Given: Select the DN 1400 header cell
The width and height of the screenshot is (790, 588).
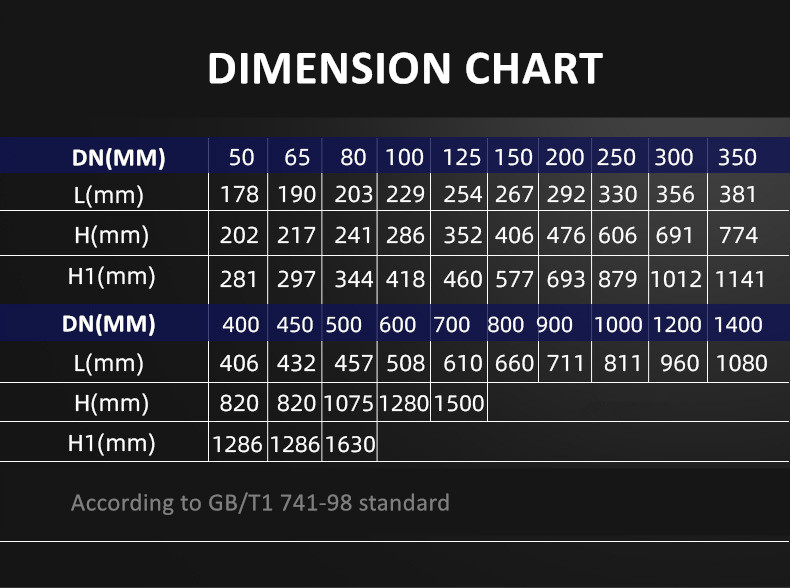Looking at the screenshot, I should coord(738,324).
